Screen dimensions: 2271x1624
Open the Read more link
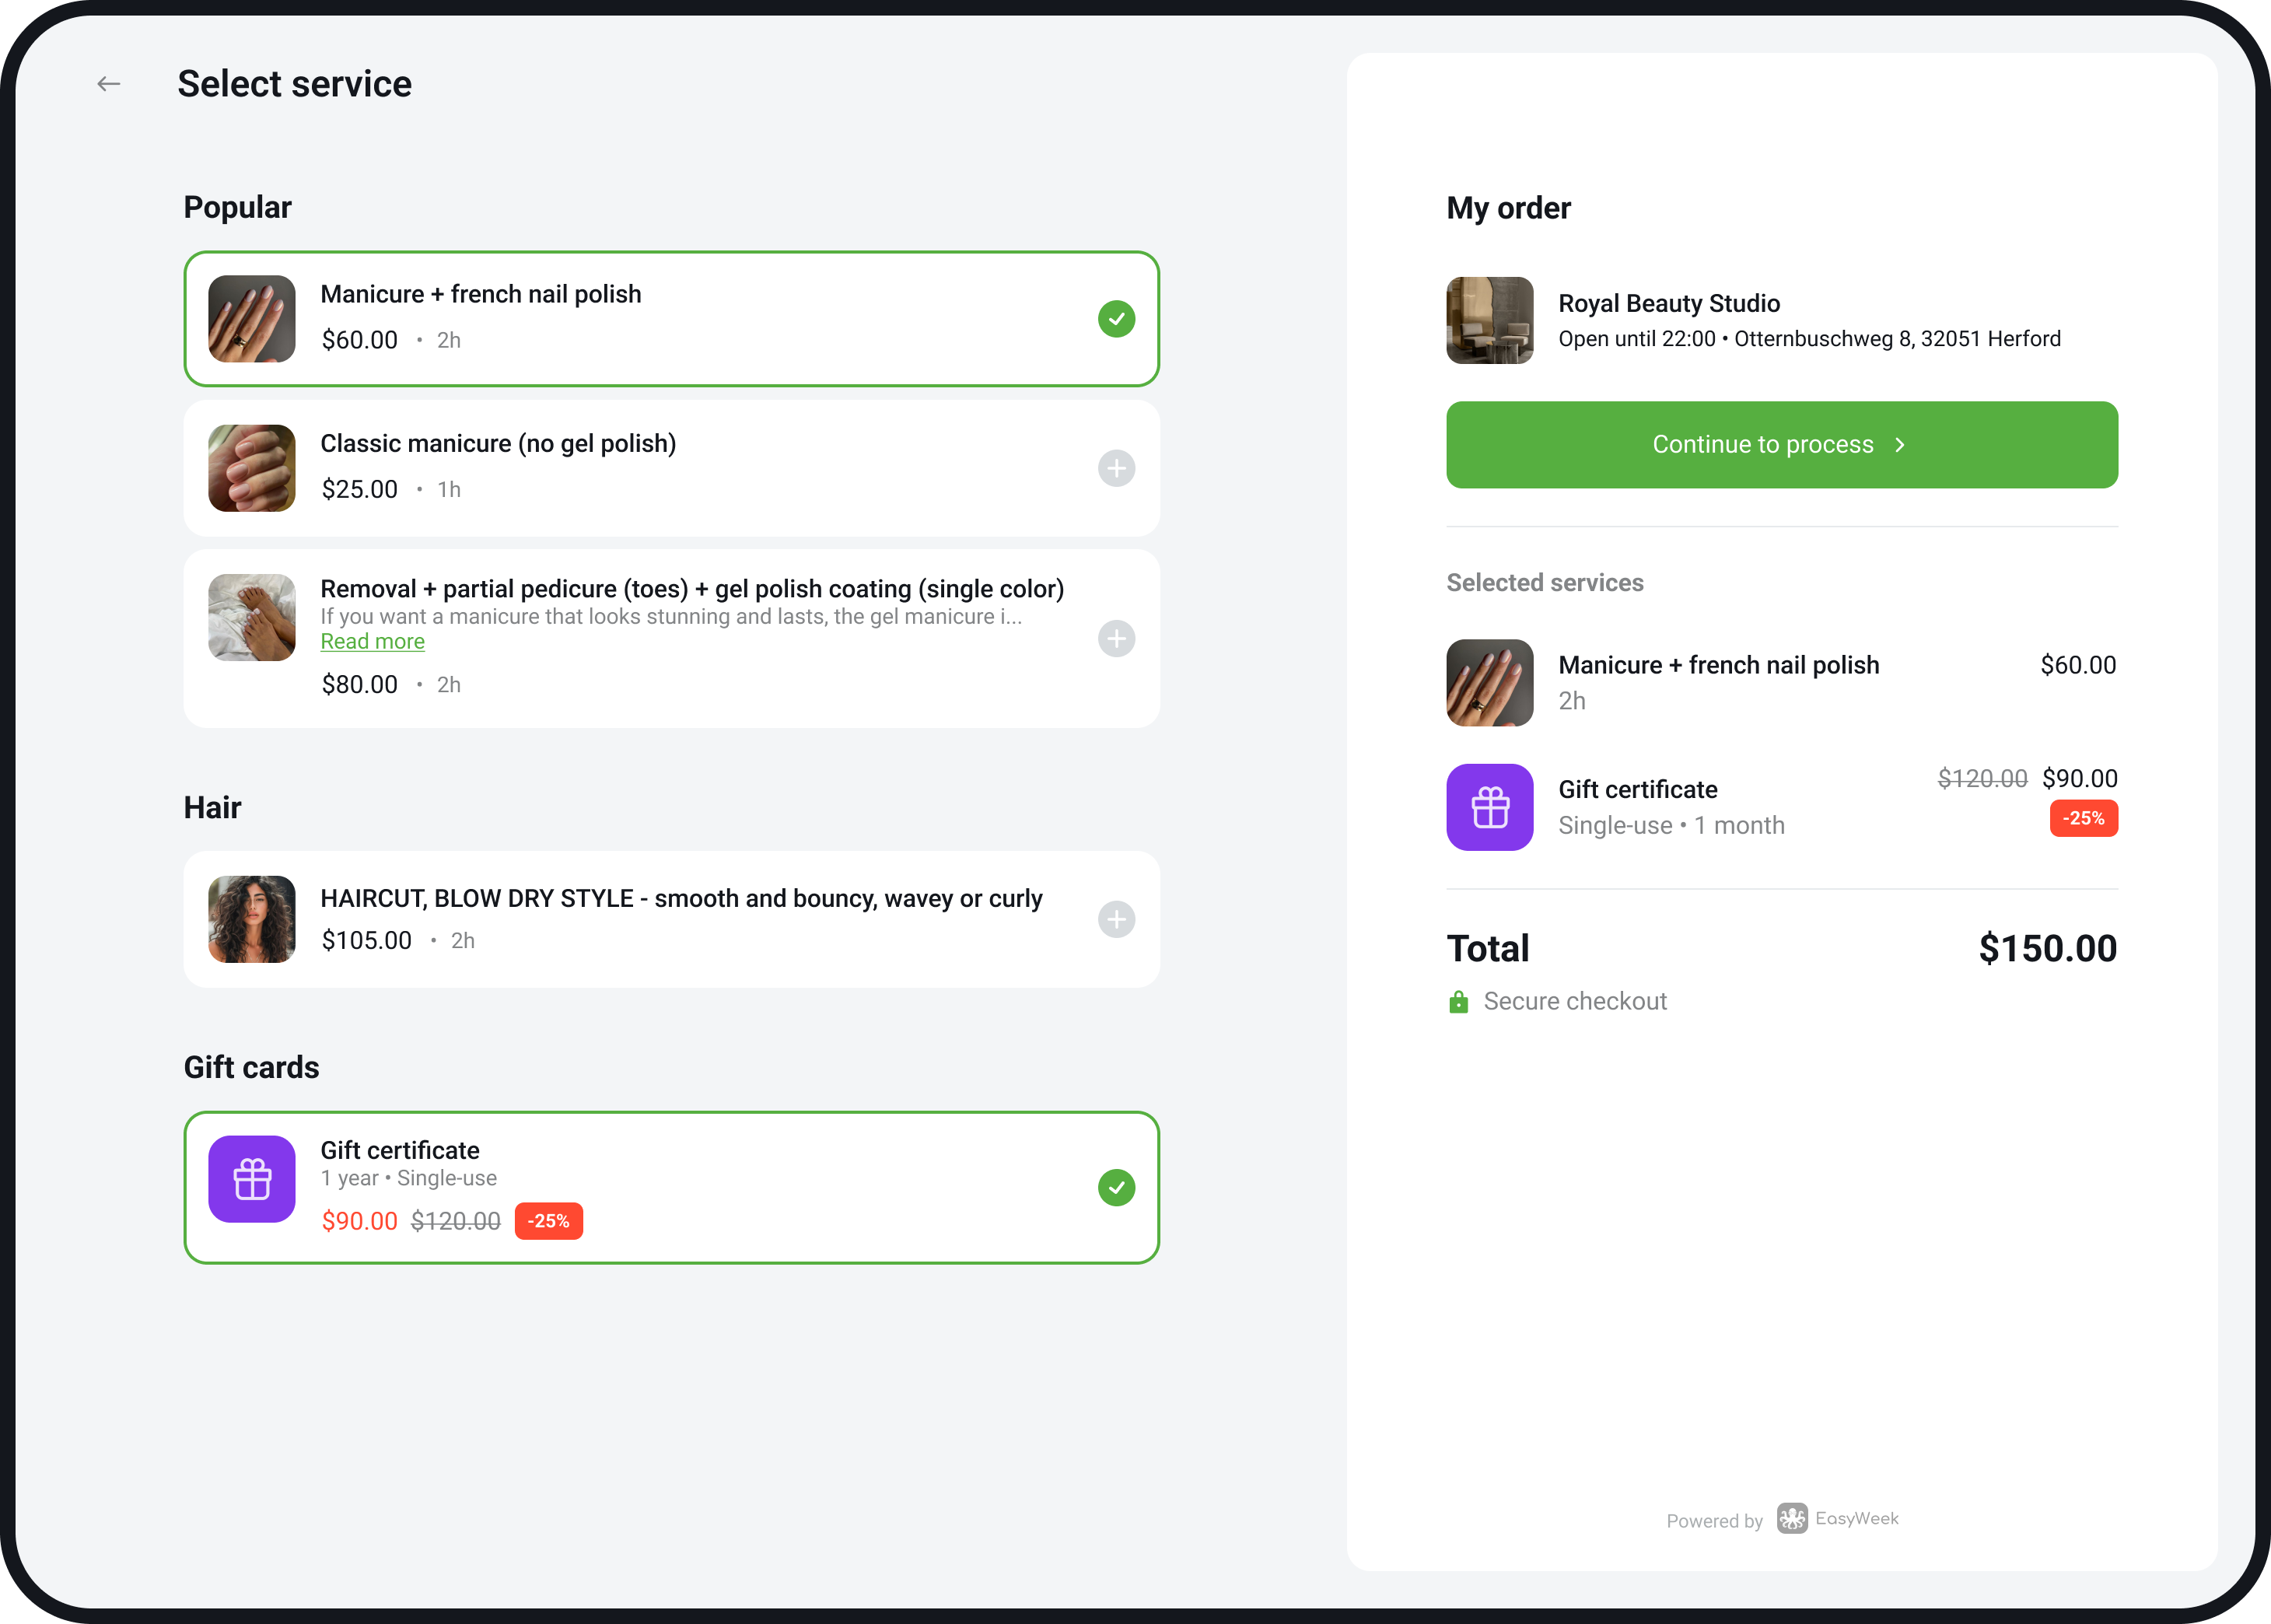372,642
